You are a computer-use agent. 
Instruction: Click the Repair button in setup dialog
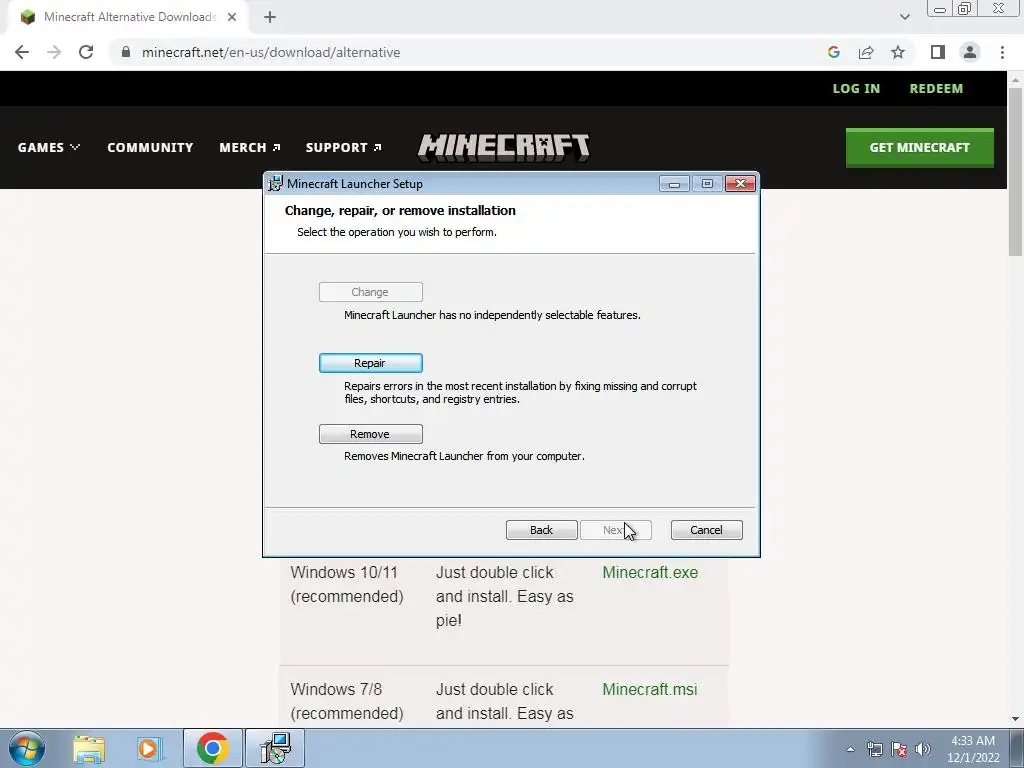[370, 363]
